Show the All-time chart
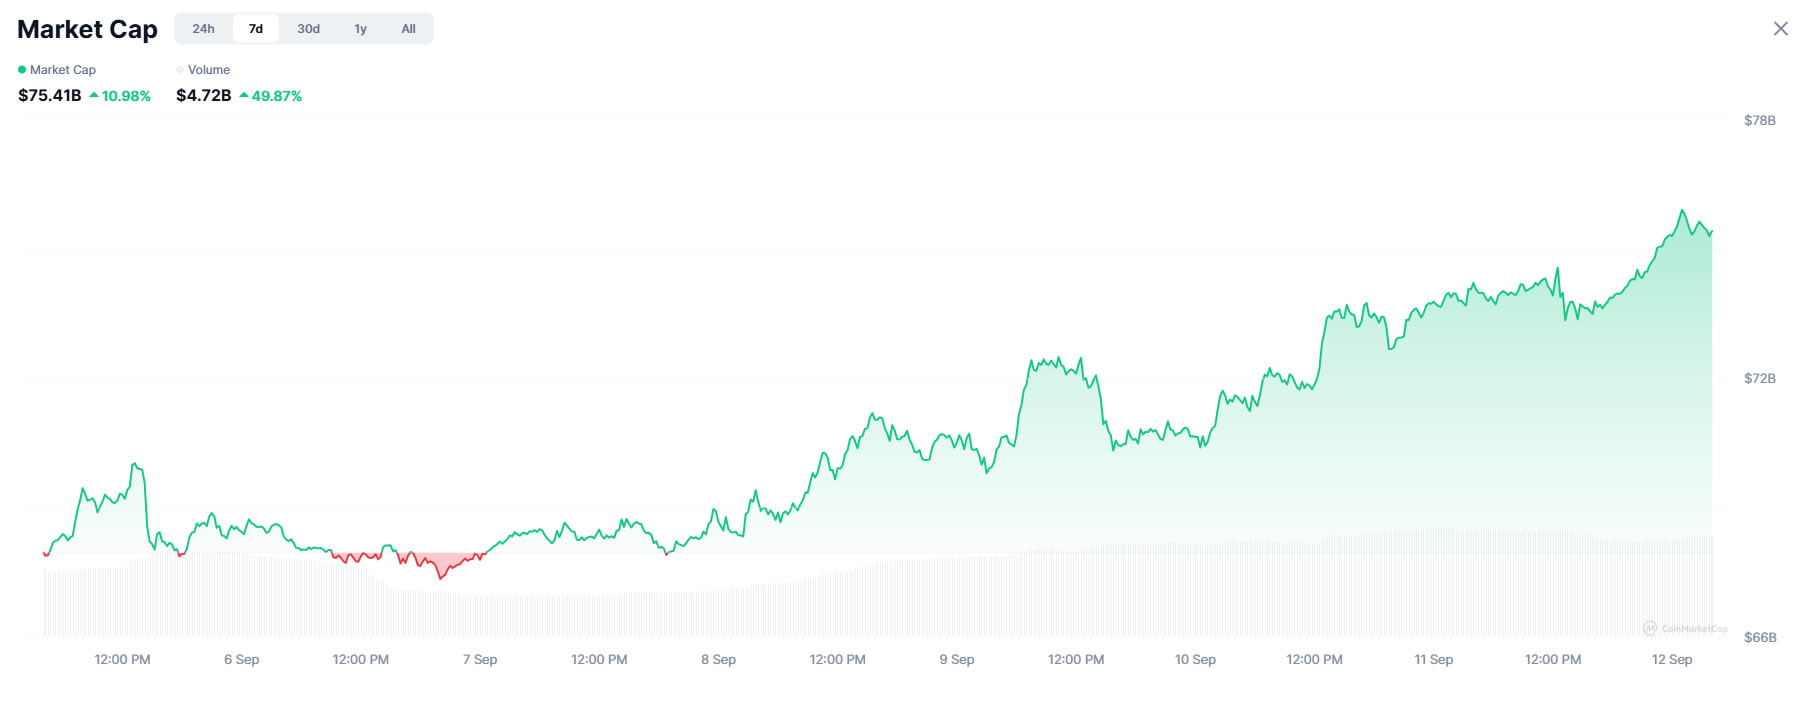Viewport: 1808px width, 705px height. [x=407, y=29]
